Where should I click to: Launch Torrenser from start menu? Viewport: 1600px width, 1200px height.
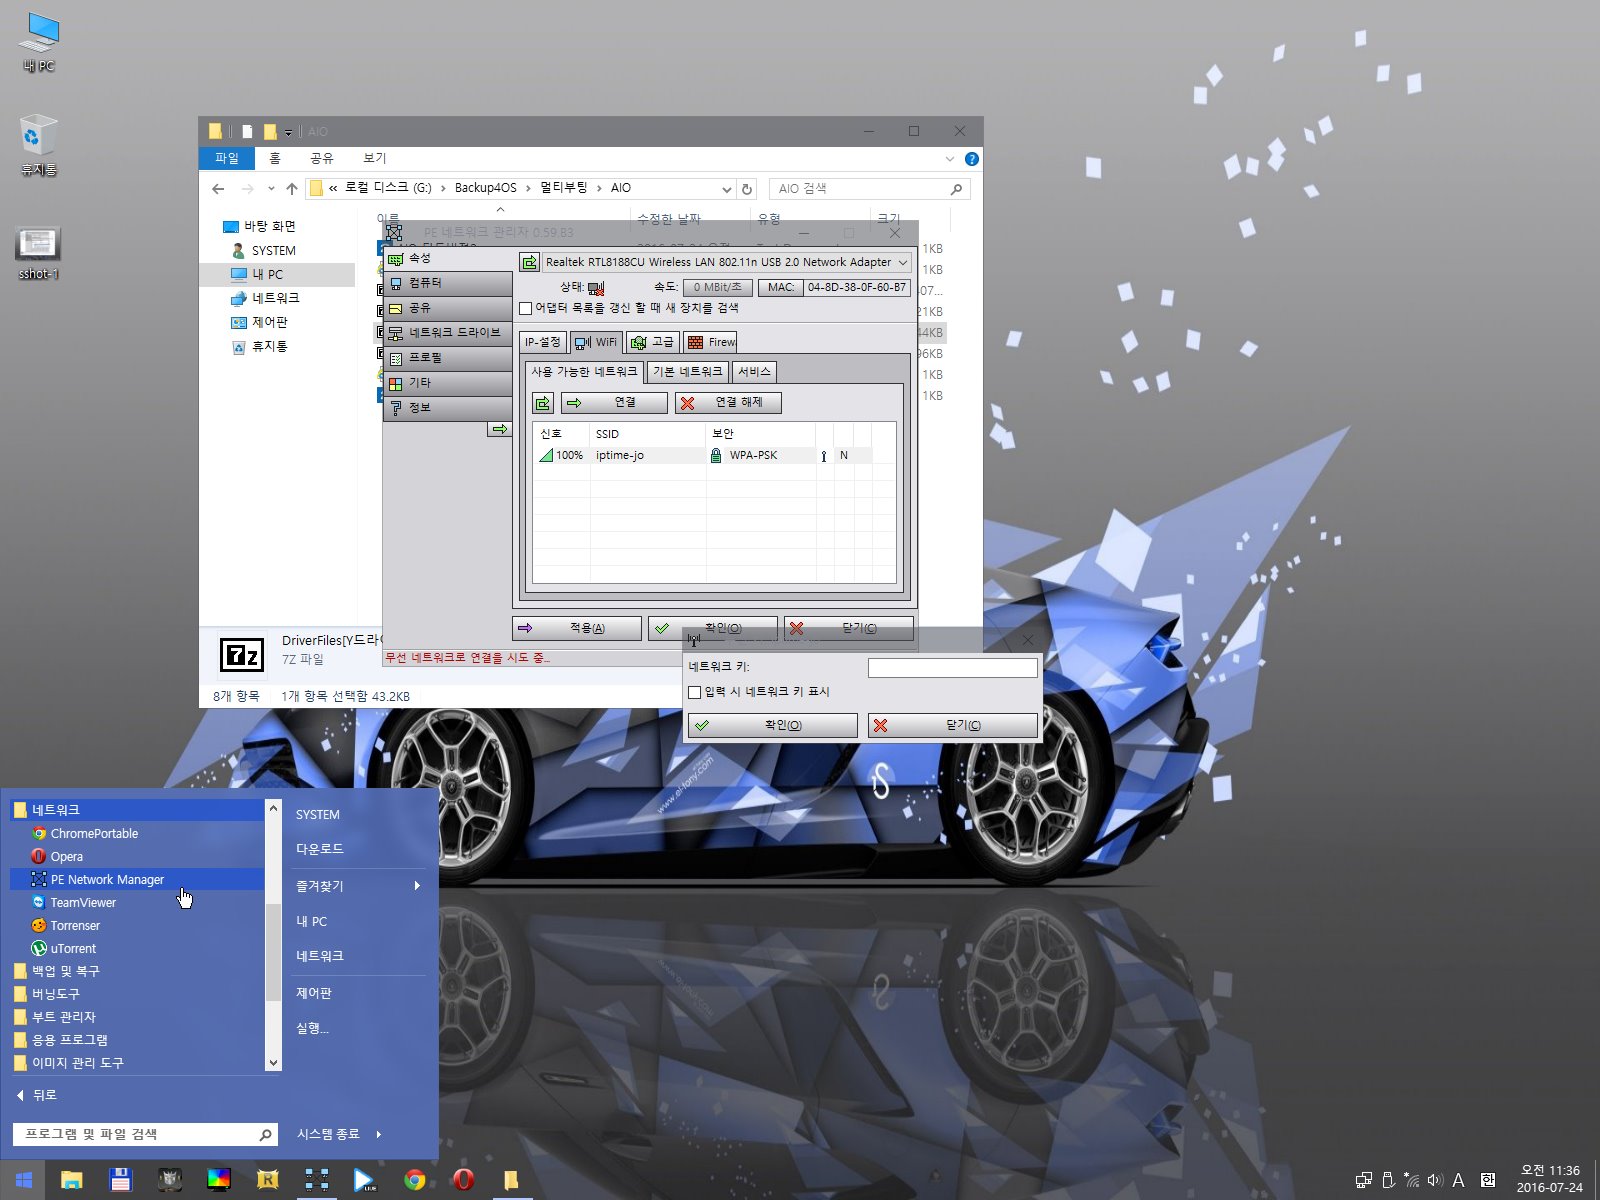point(75,925)
